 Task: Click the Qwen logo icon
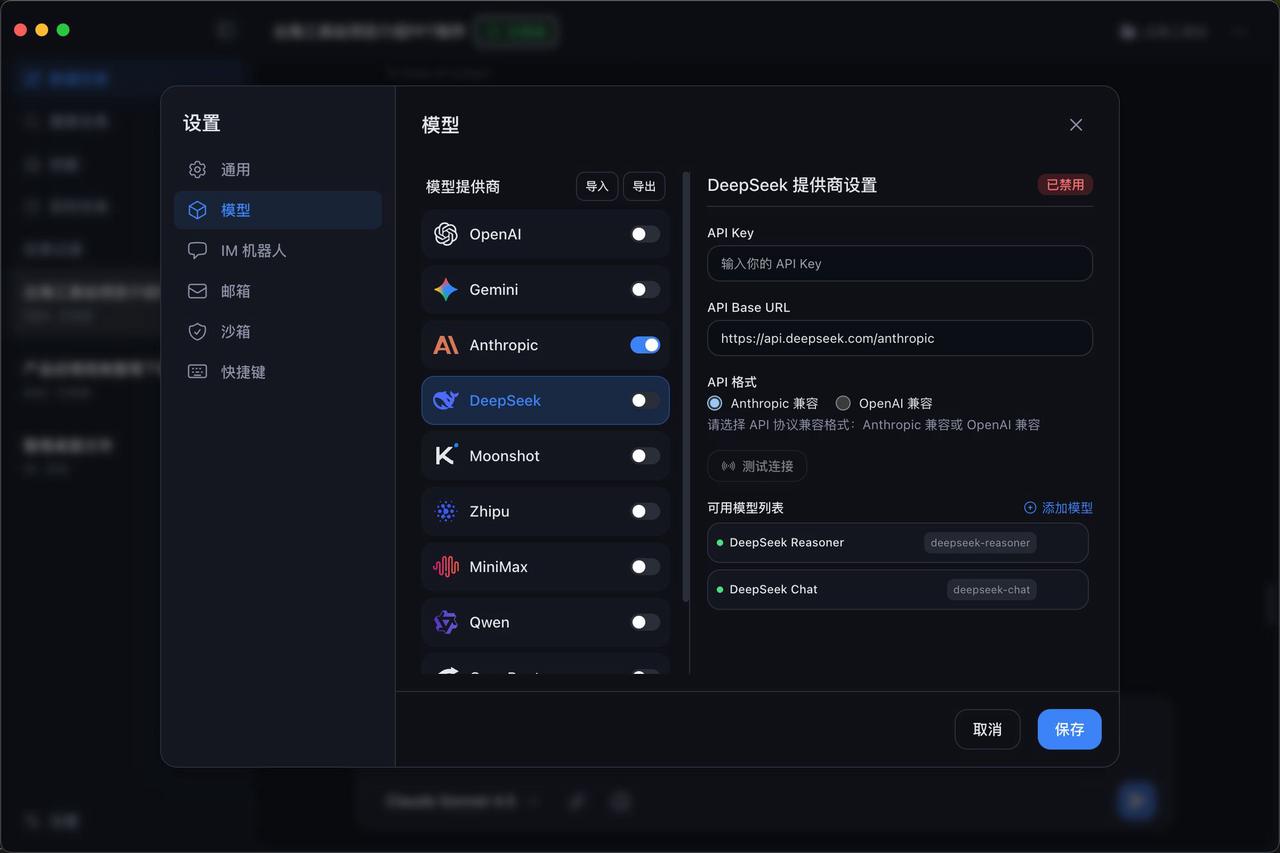point(446,622)
